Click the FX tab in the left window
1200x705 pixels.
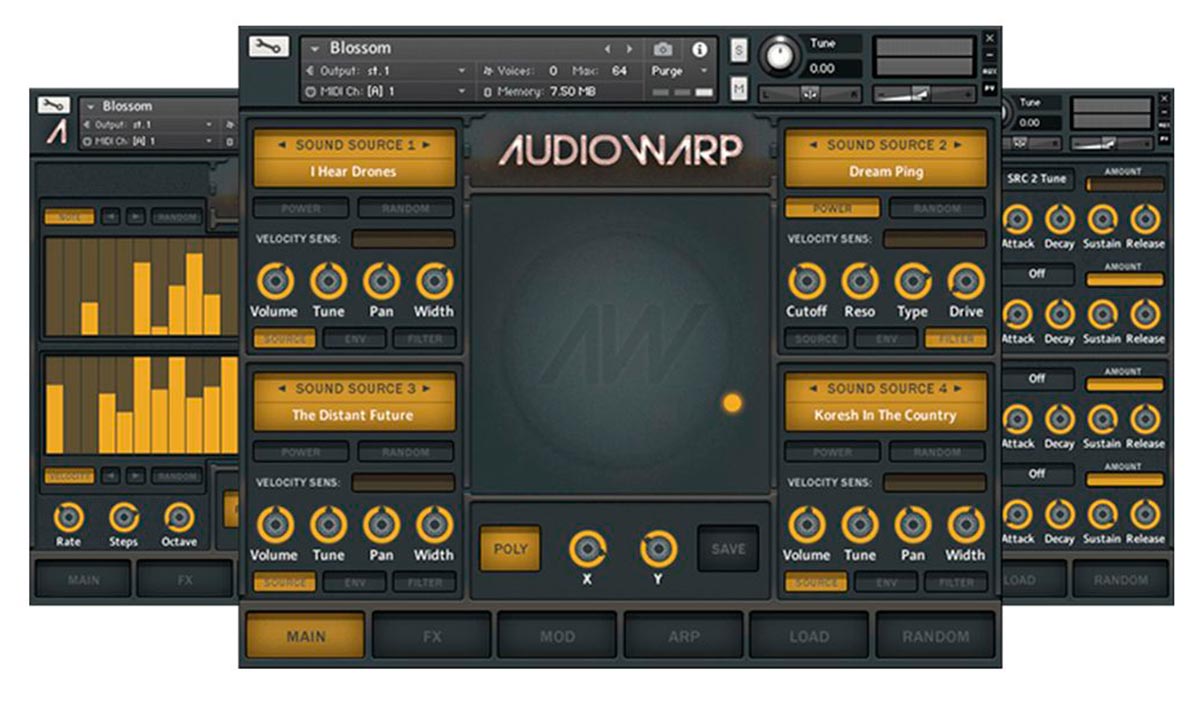tap(184, 579)
